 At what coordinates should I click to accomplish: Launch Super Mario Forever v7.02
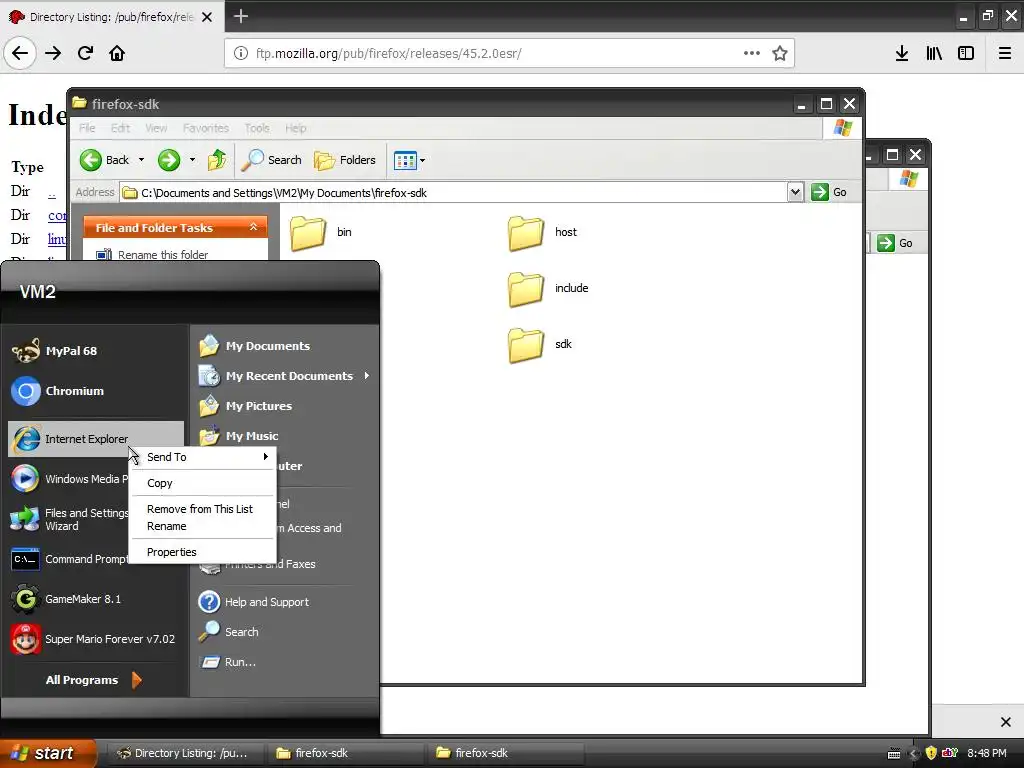pyautogui.click(x=95, y=639)
